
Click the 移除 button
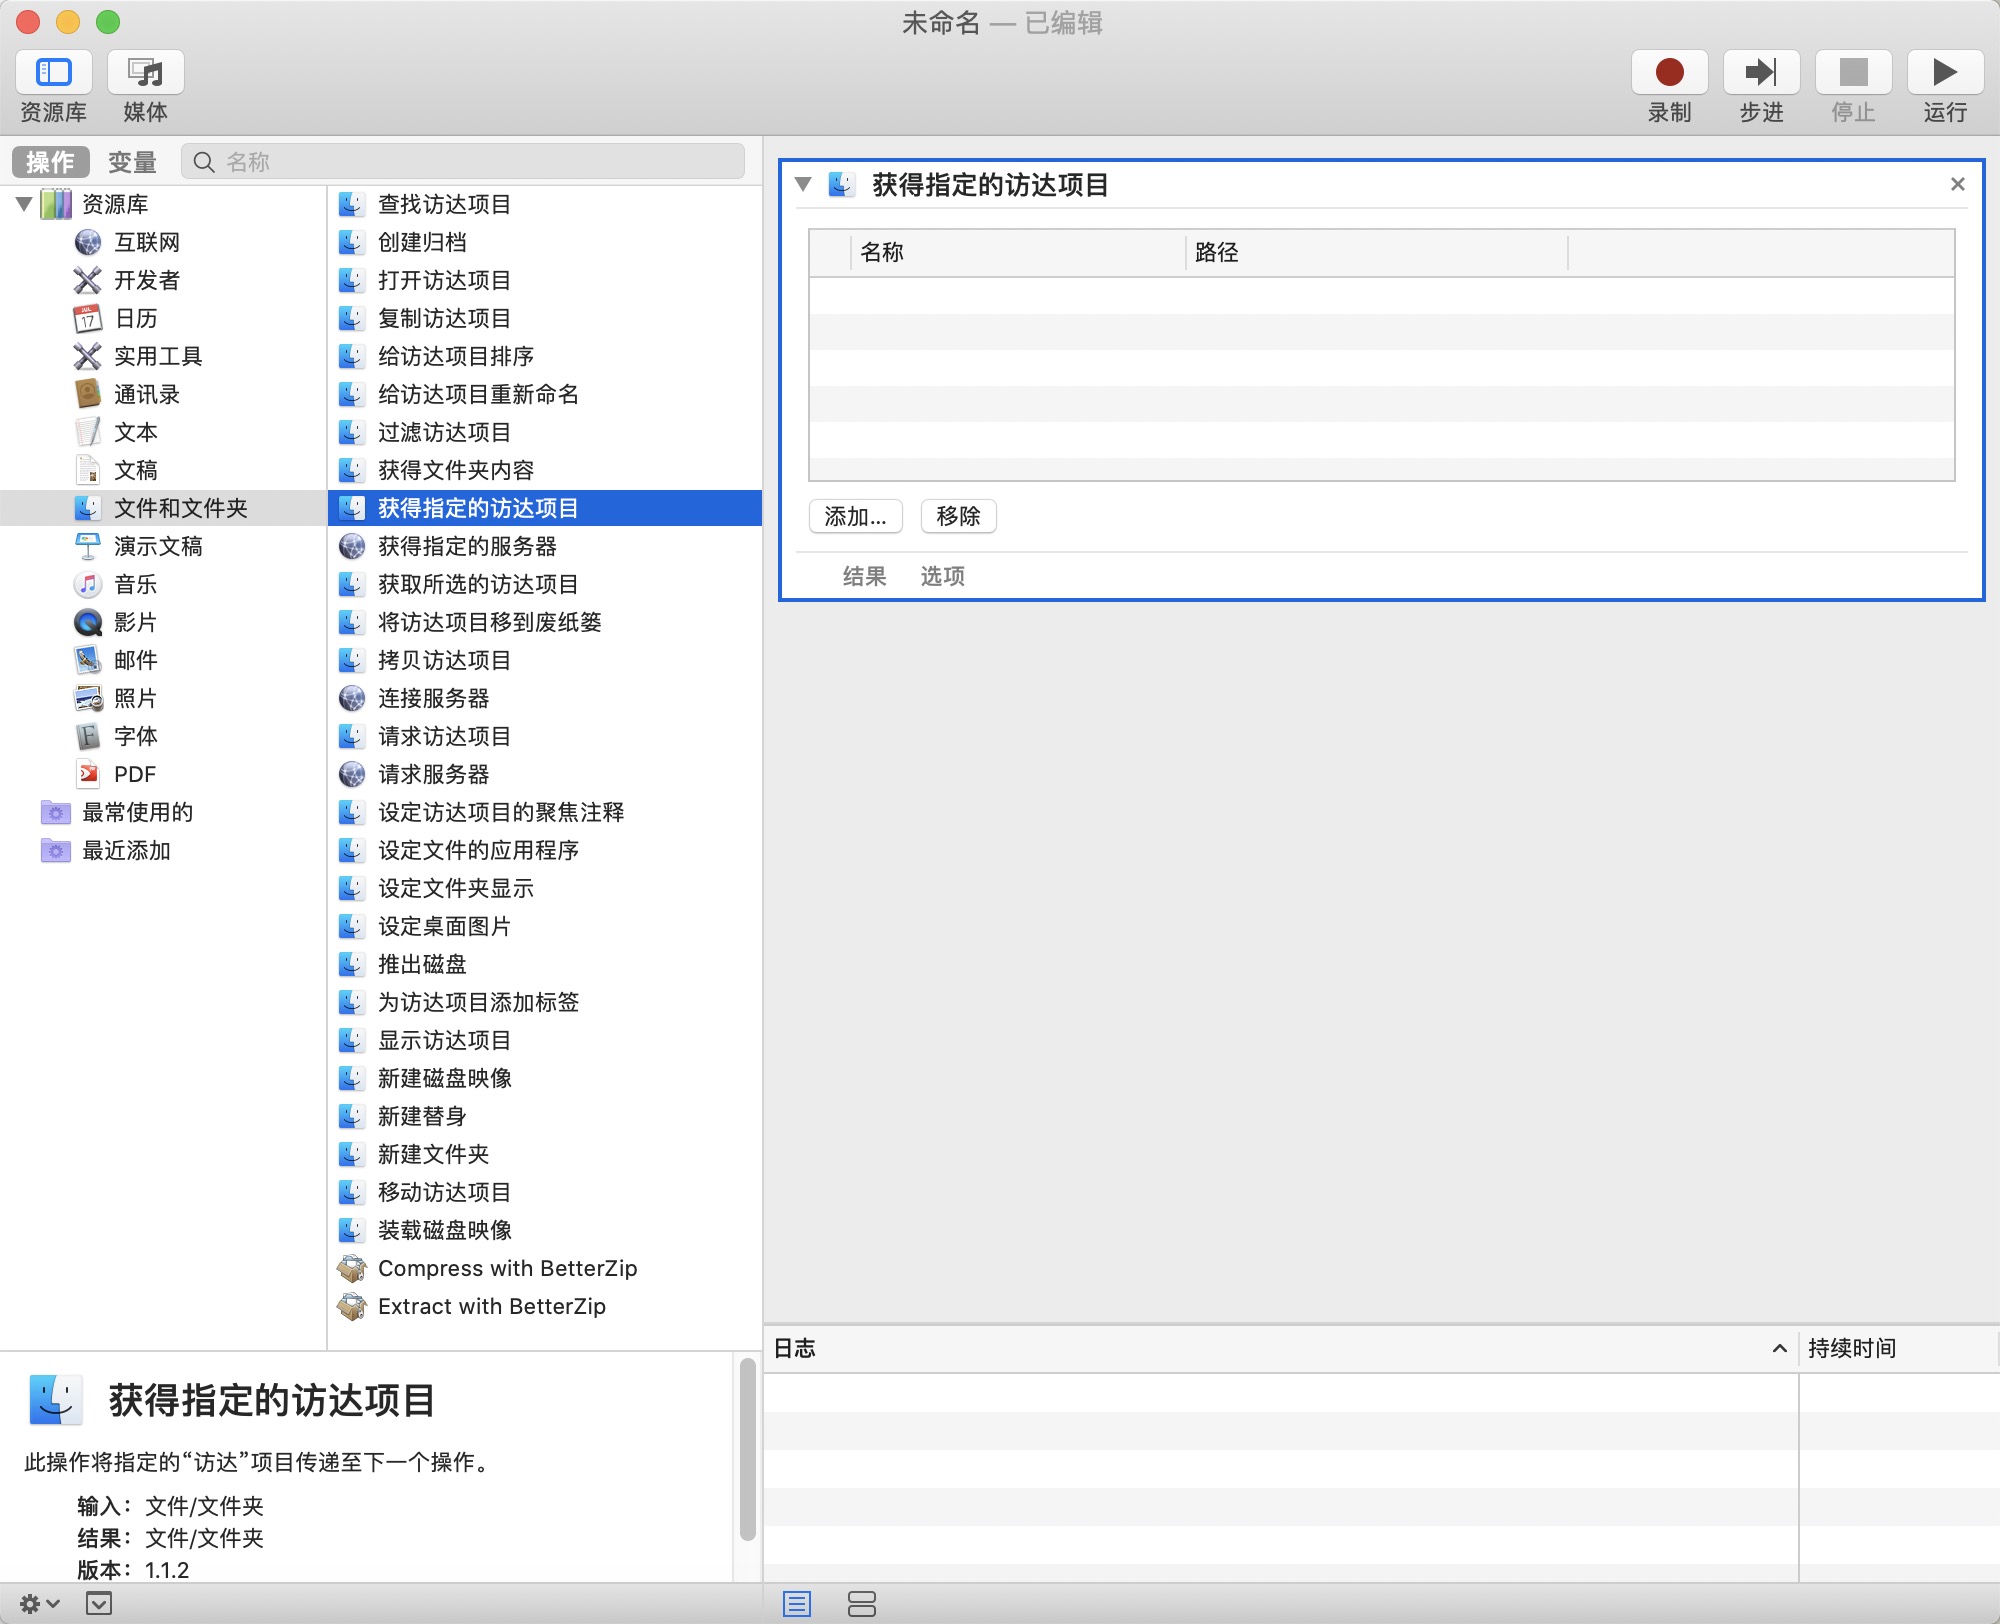[958, 516]
